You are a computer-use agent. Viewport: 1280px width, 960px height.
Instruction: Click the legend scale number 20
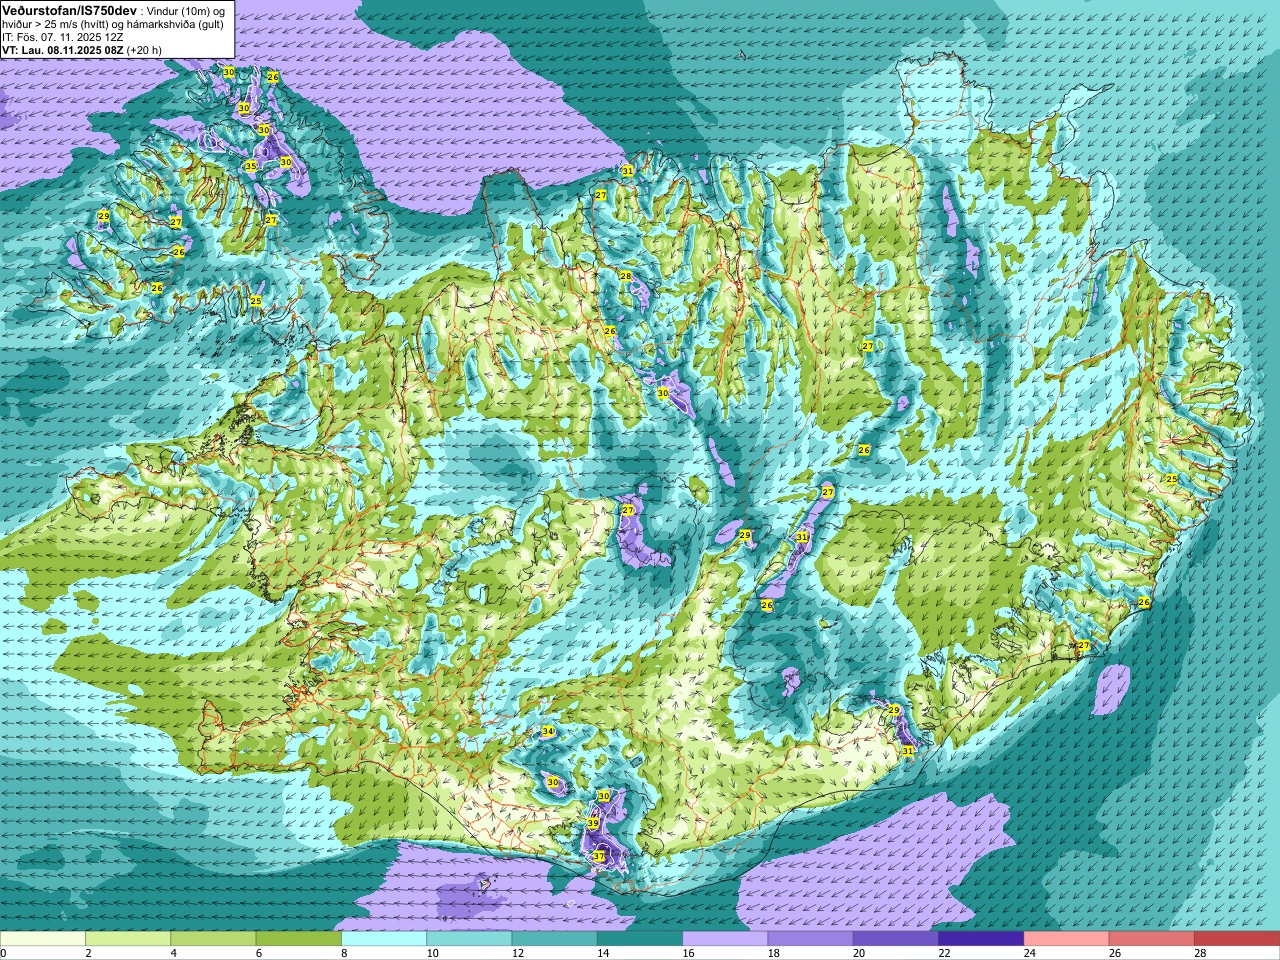pyautogui.click(x=859, y=954)
